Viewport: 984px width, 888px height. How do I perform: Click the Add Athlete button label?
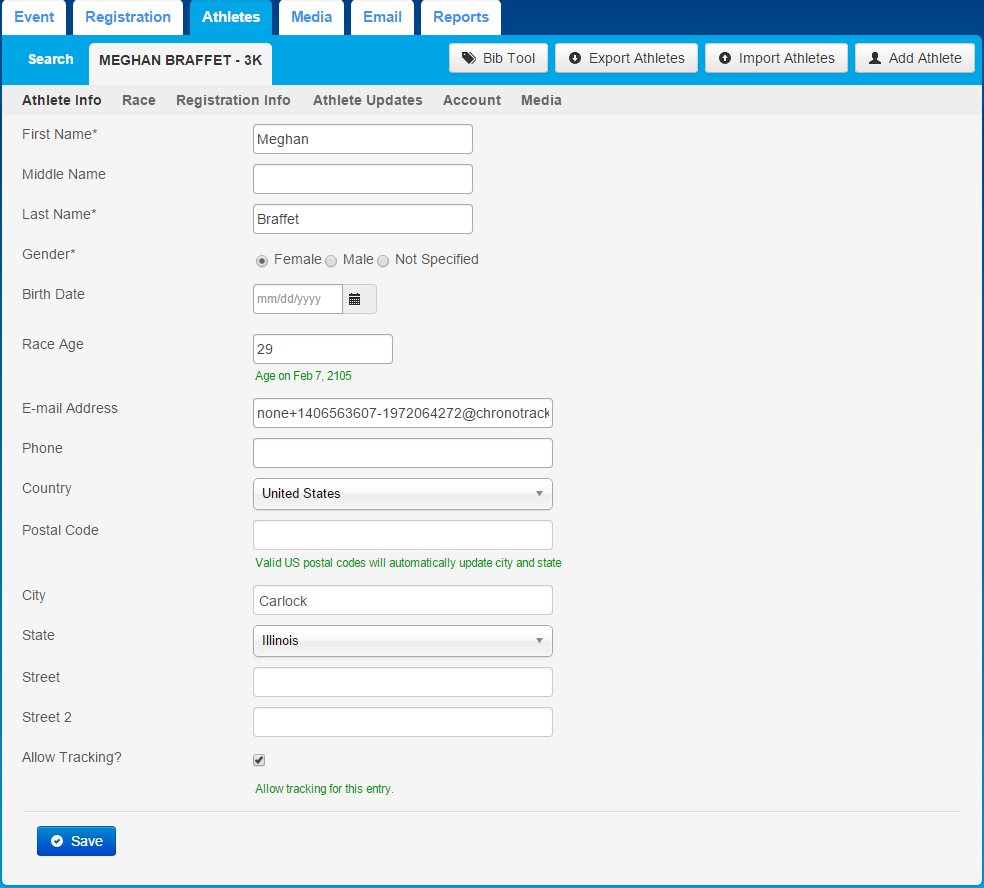(925, 58)
